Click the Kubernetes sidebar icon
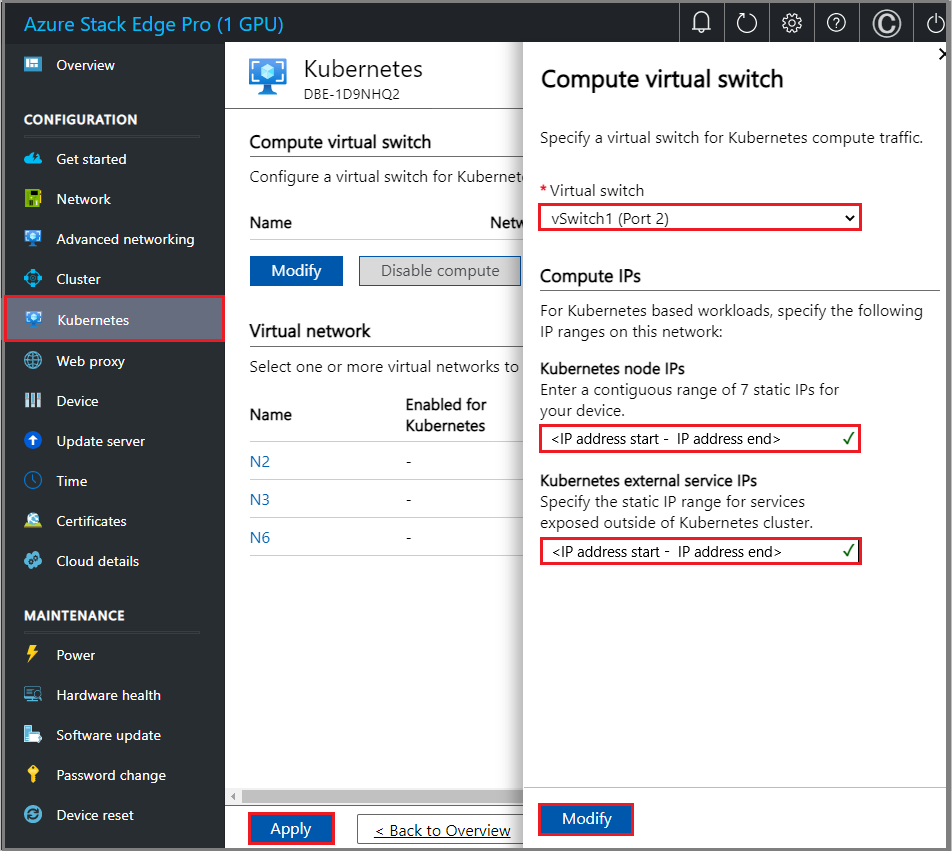952x851 pixels. (x=34, y=319)
